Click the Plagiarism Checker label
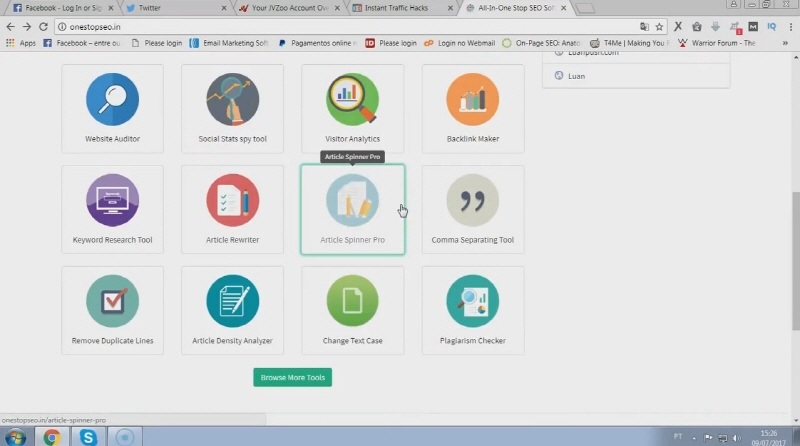 [472, 341]
